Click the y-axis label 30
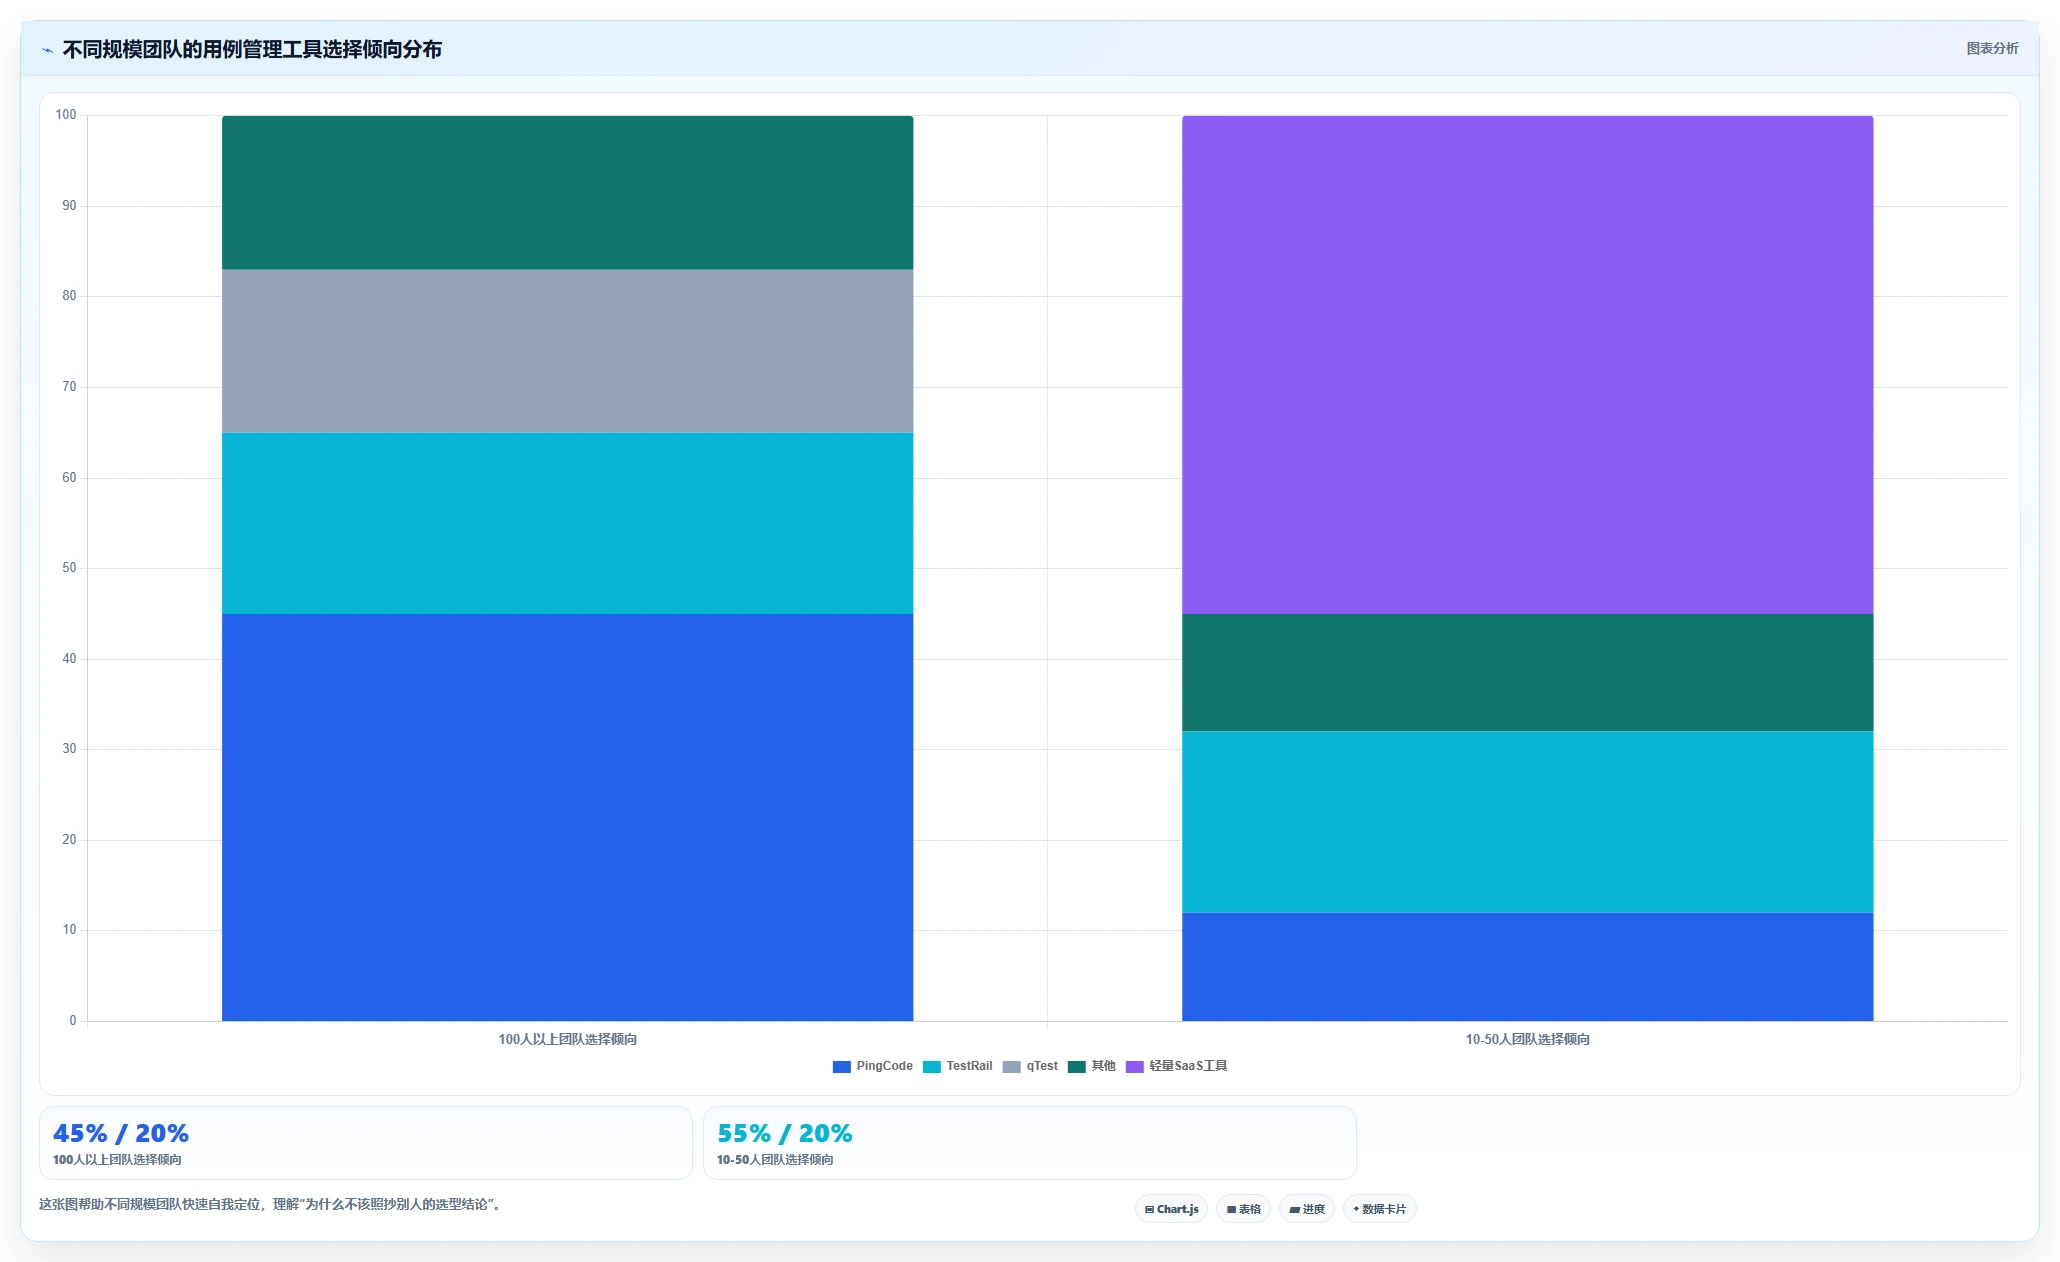This screenshot has height=1262, width=2060. point(69,749)
